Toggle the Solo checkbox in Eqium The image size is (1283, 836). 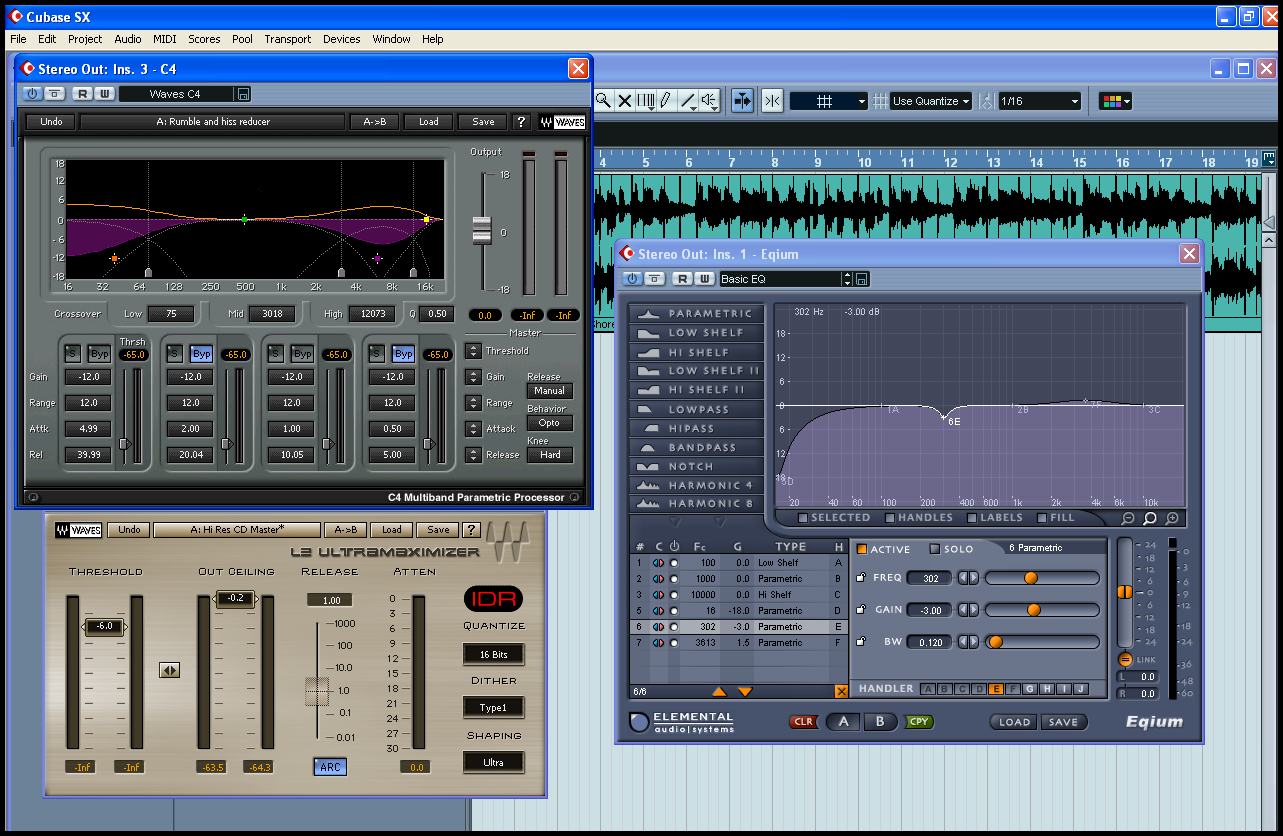(x=935, y=549)
